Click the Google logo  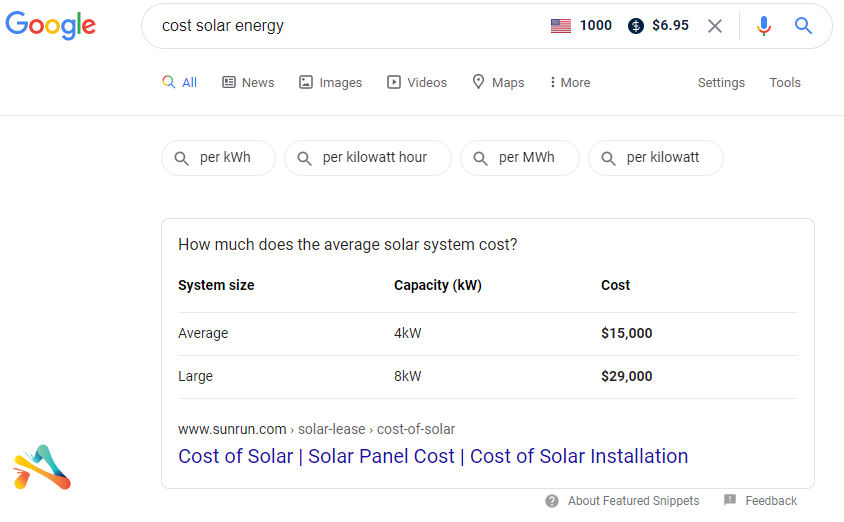[x=51, y=26]
